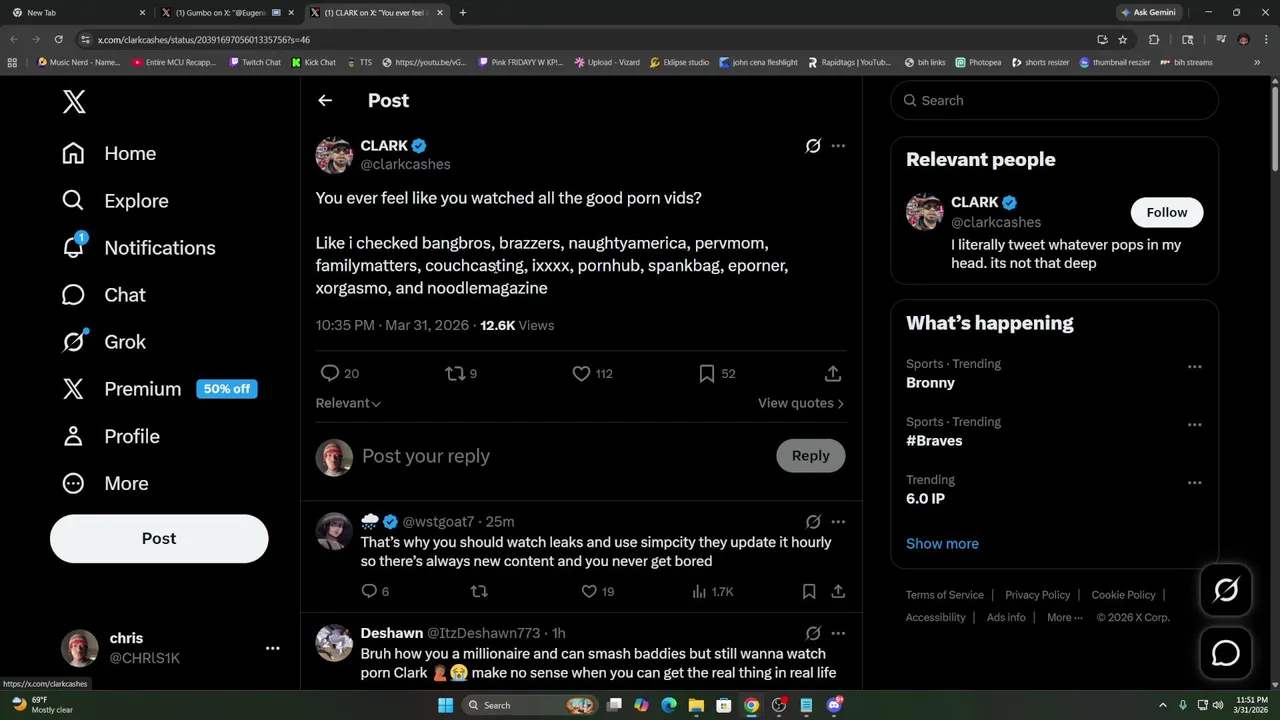Screen dimensions: 1280x720
Task: Reload the page
Action: (59, 39)
